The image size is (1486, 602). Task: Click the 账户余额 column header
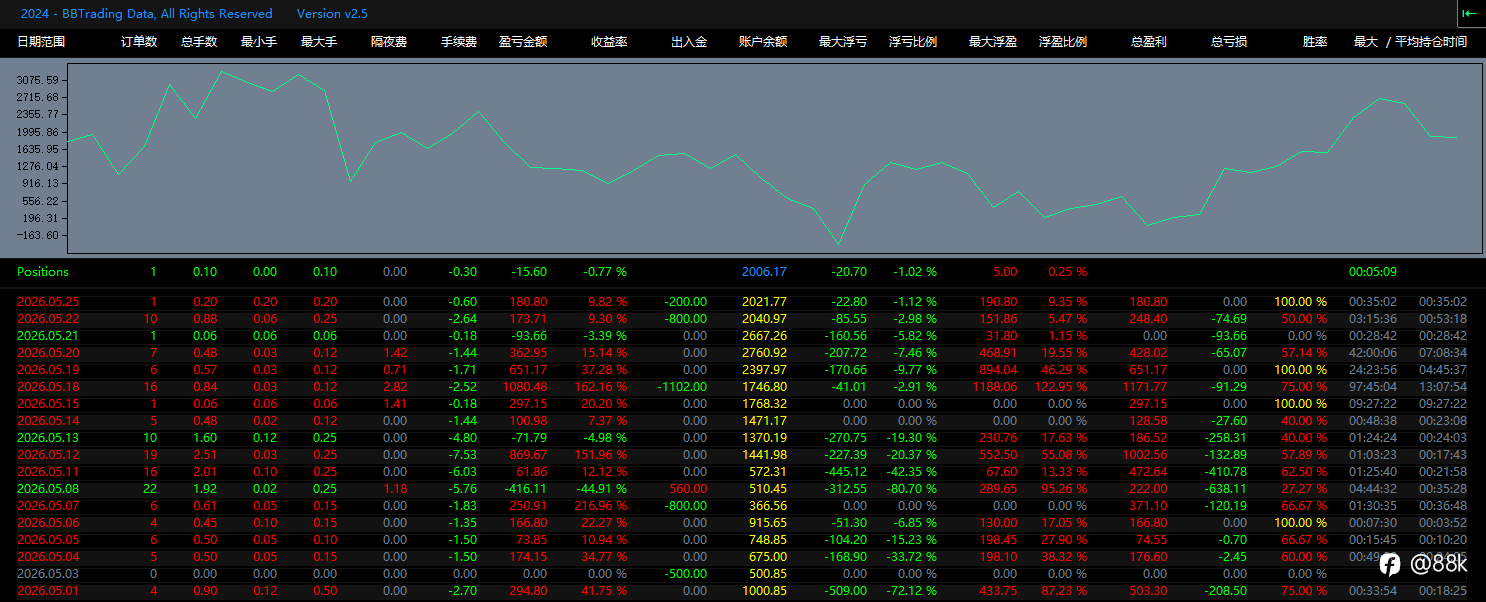763,42
